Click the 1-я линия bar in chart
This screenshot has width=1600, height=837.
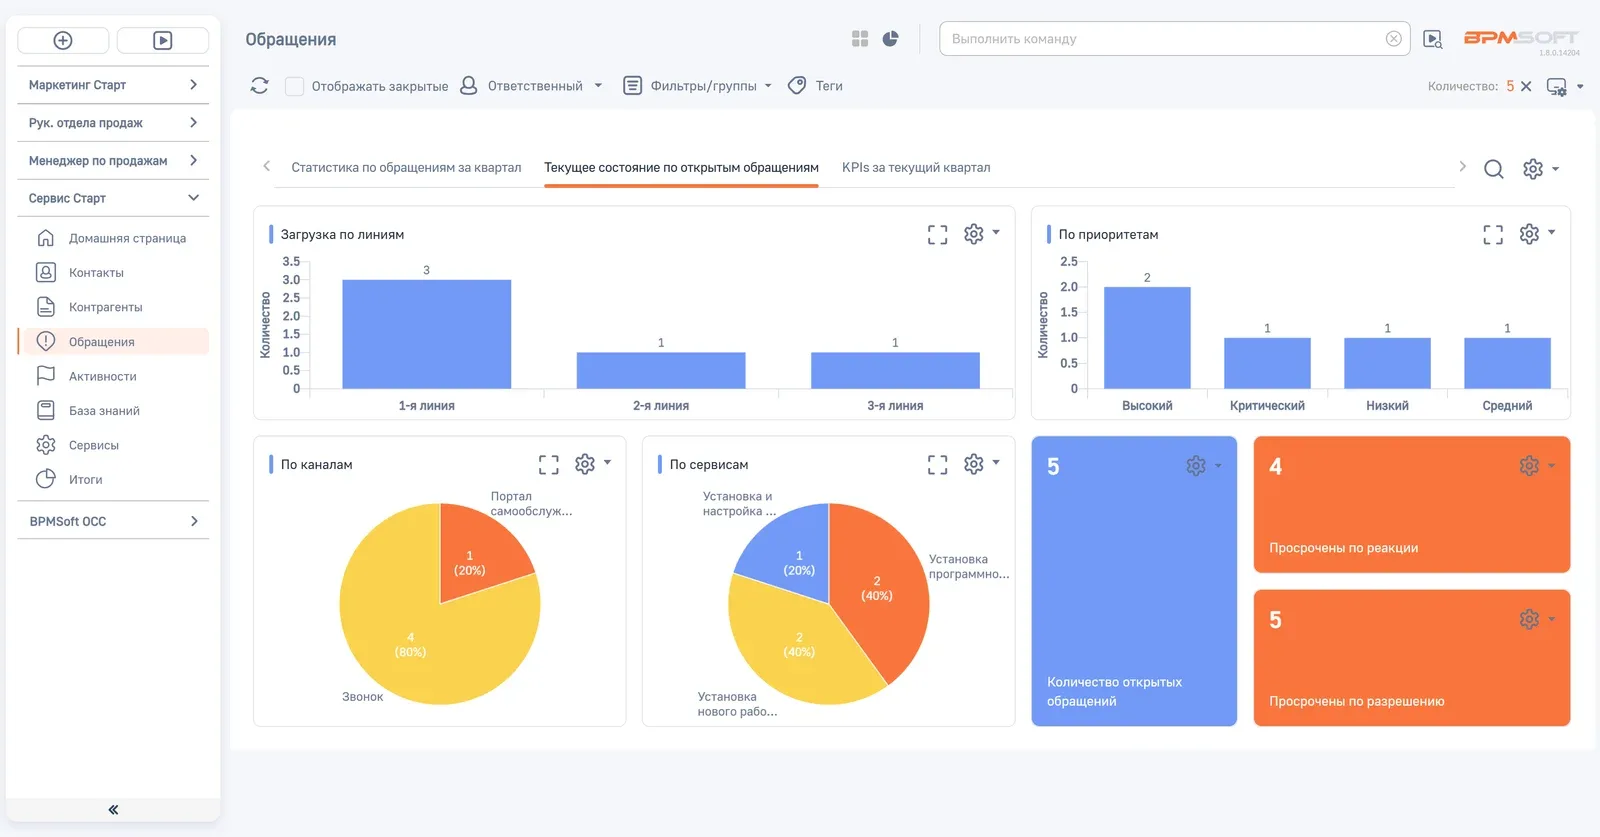[x=427, y=334]
